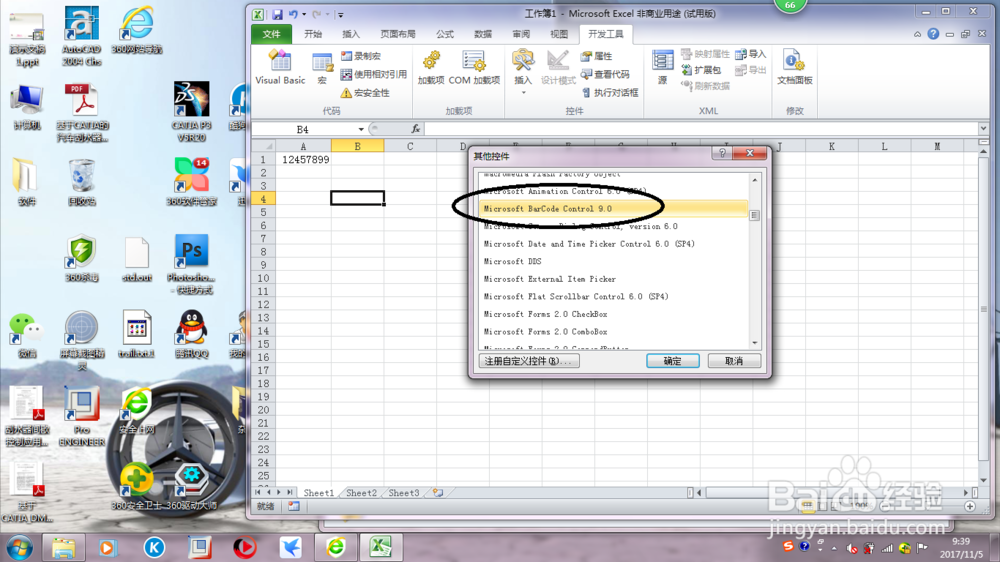This screenshot has height=562, width=1000.
Task: Click Expansion Packs in XML group
Action: click(x=701, y=70)
